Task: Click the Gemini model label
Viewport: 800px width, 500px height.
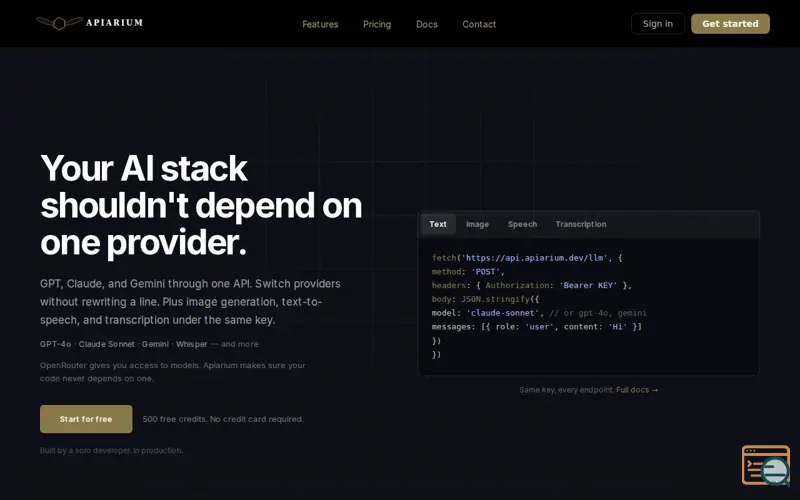Action: pyautogui.click(x=155, y=344)
